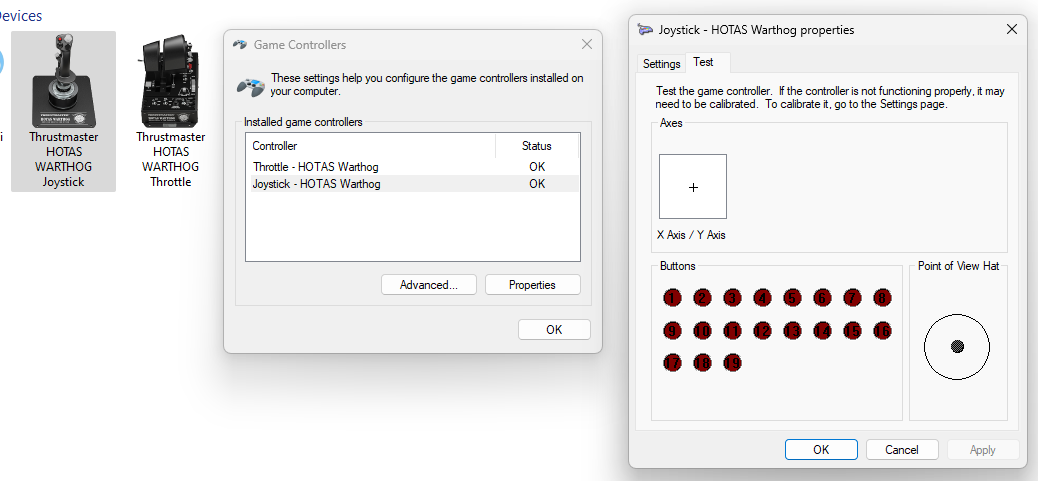Click the joystick icon in properties title bar
Image resolution: width=1038 pixels, height=481 pixels.
click(x=645, y=30)
